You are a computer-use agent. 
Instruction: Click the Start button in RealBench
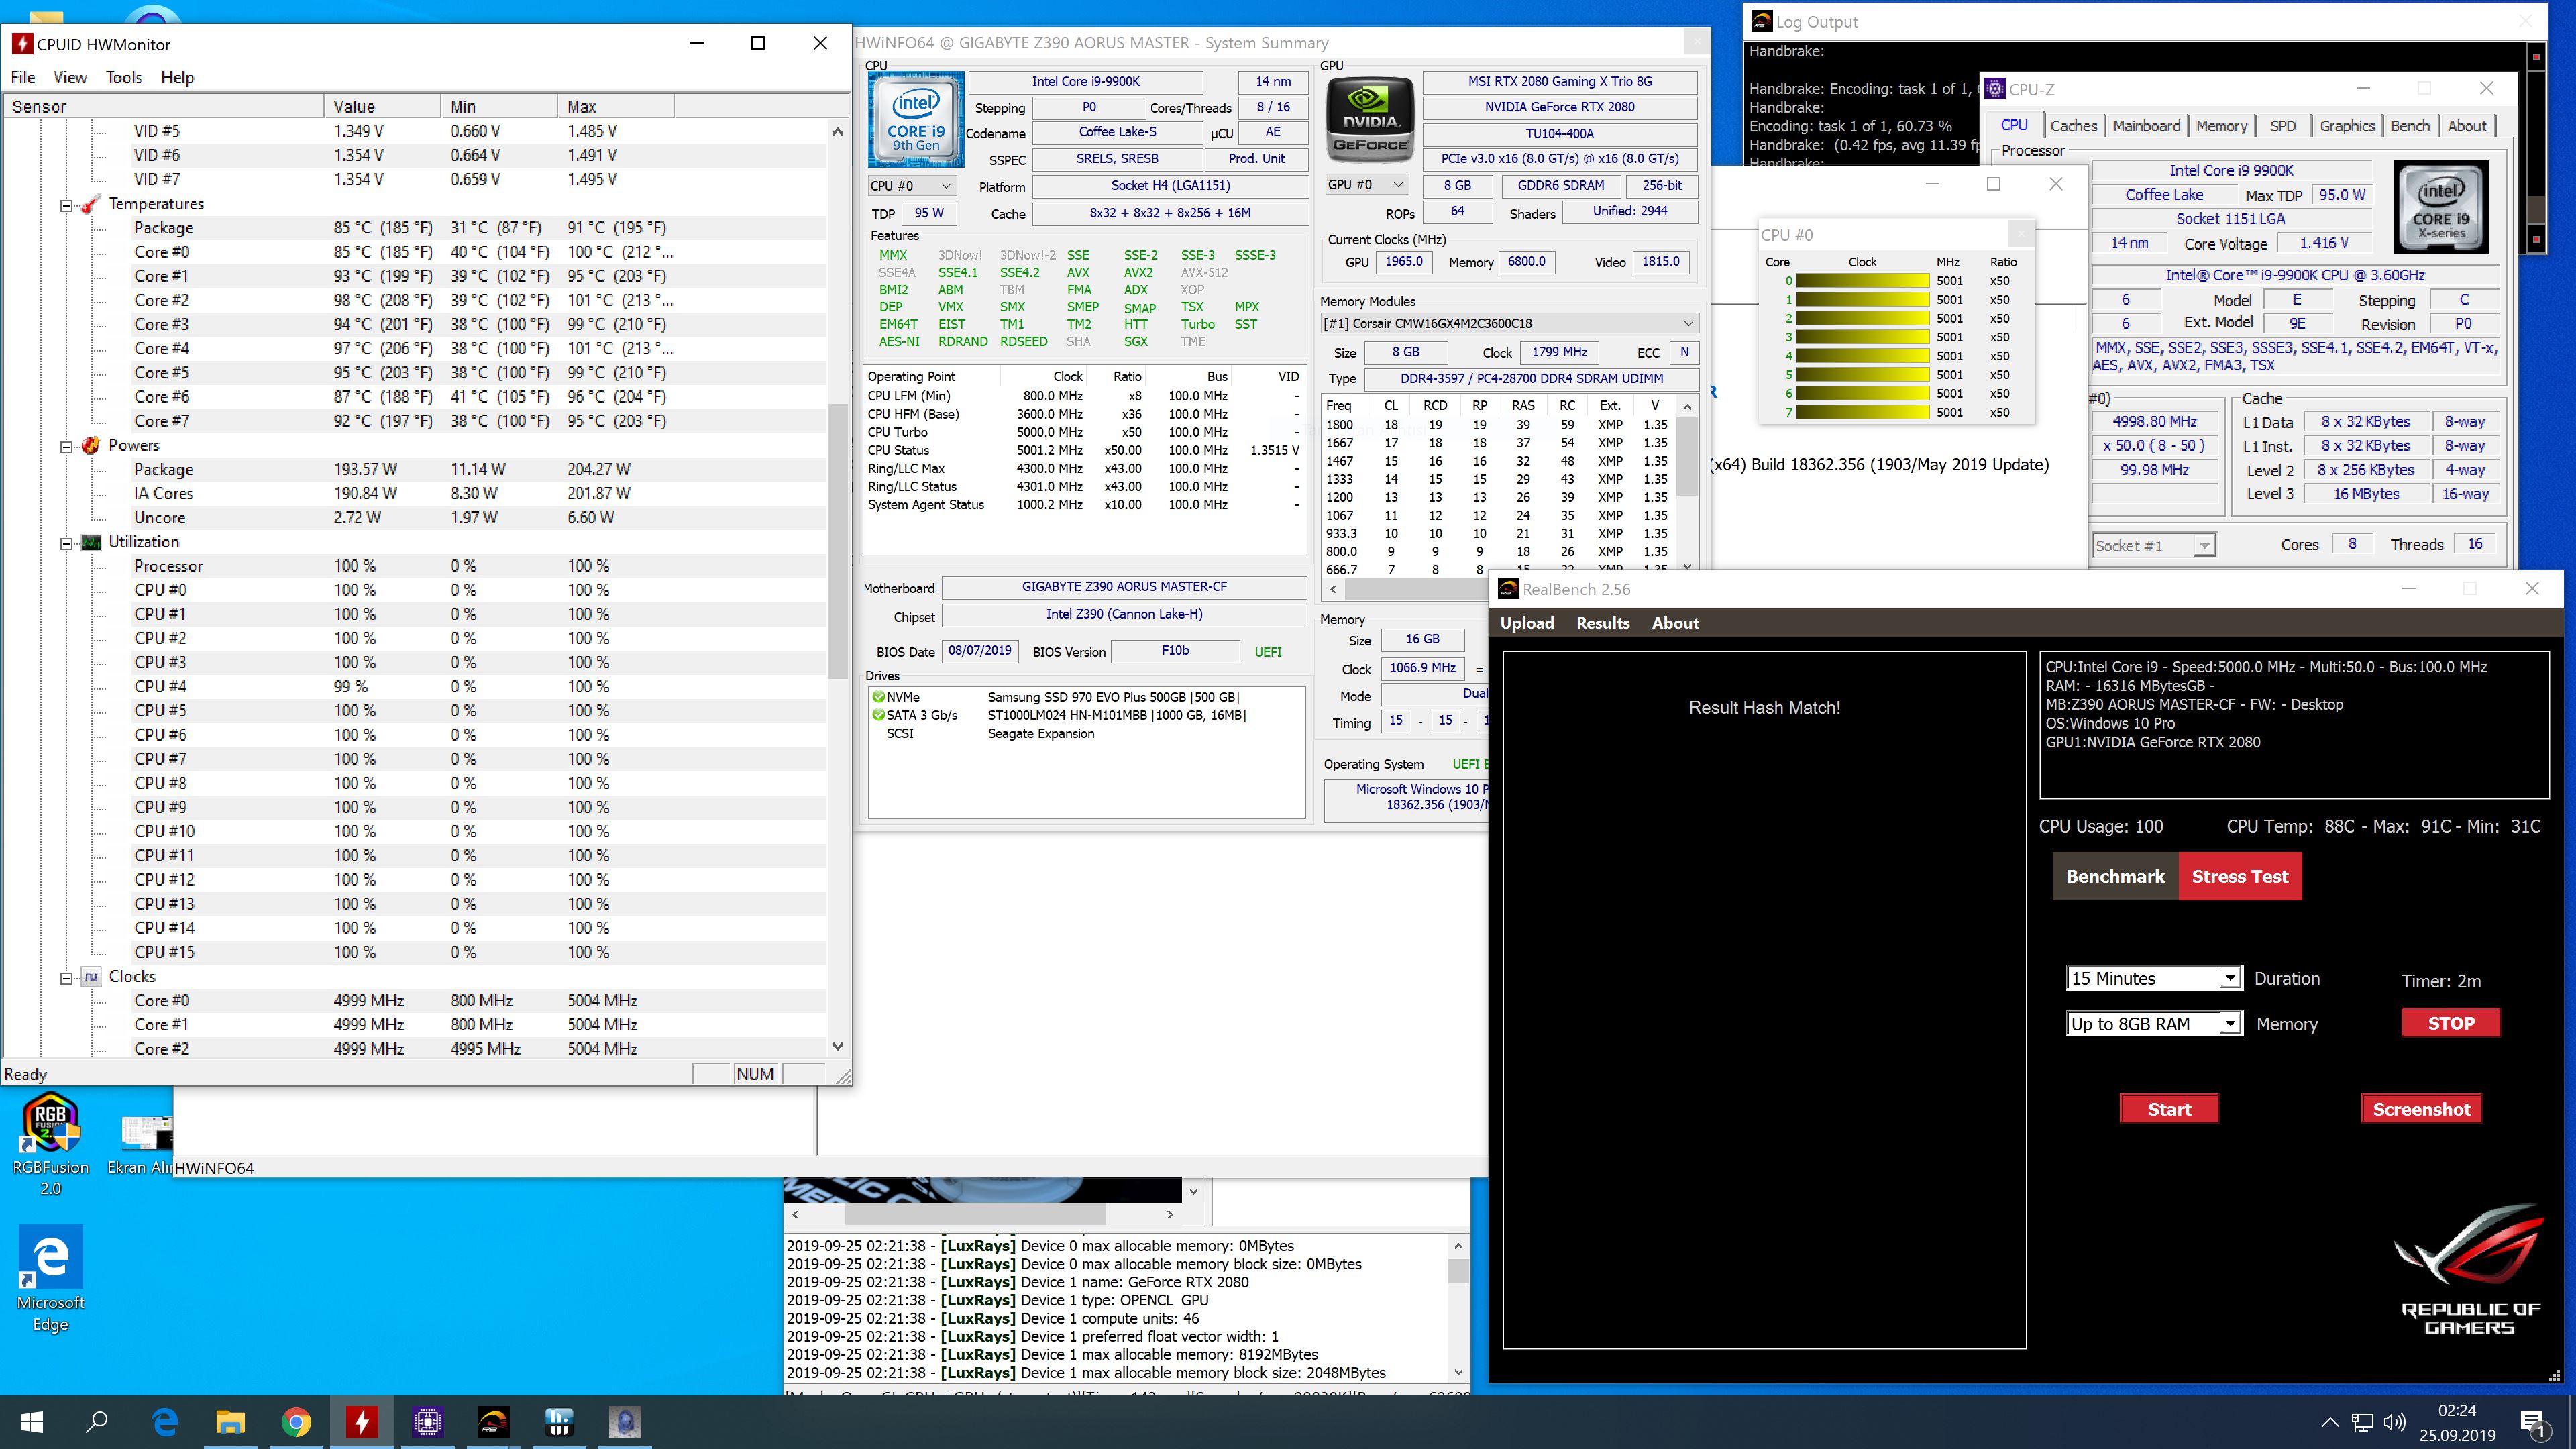tap(2168, 1109)
